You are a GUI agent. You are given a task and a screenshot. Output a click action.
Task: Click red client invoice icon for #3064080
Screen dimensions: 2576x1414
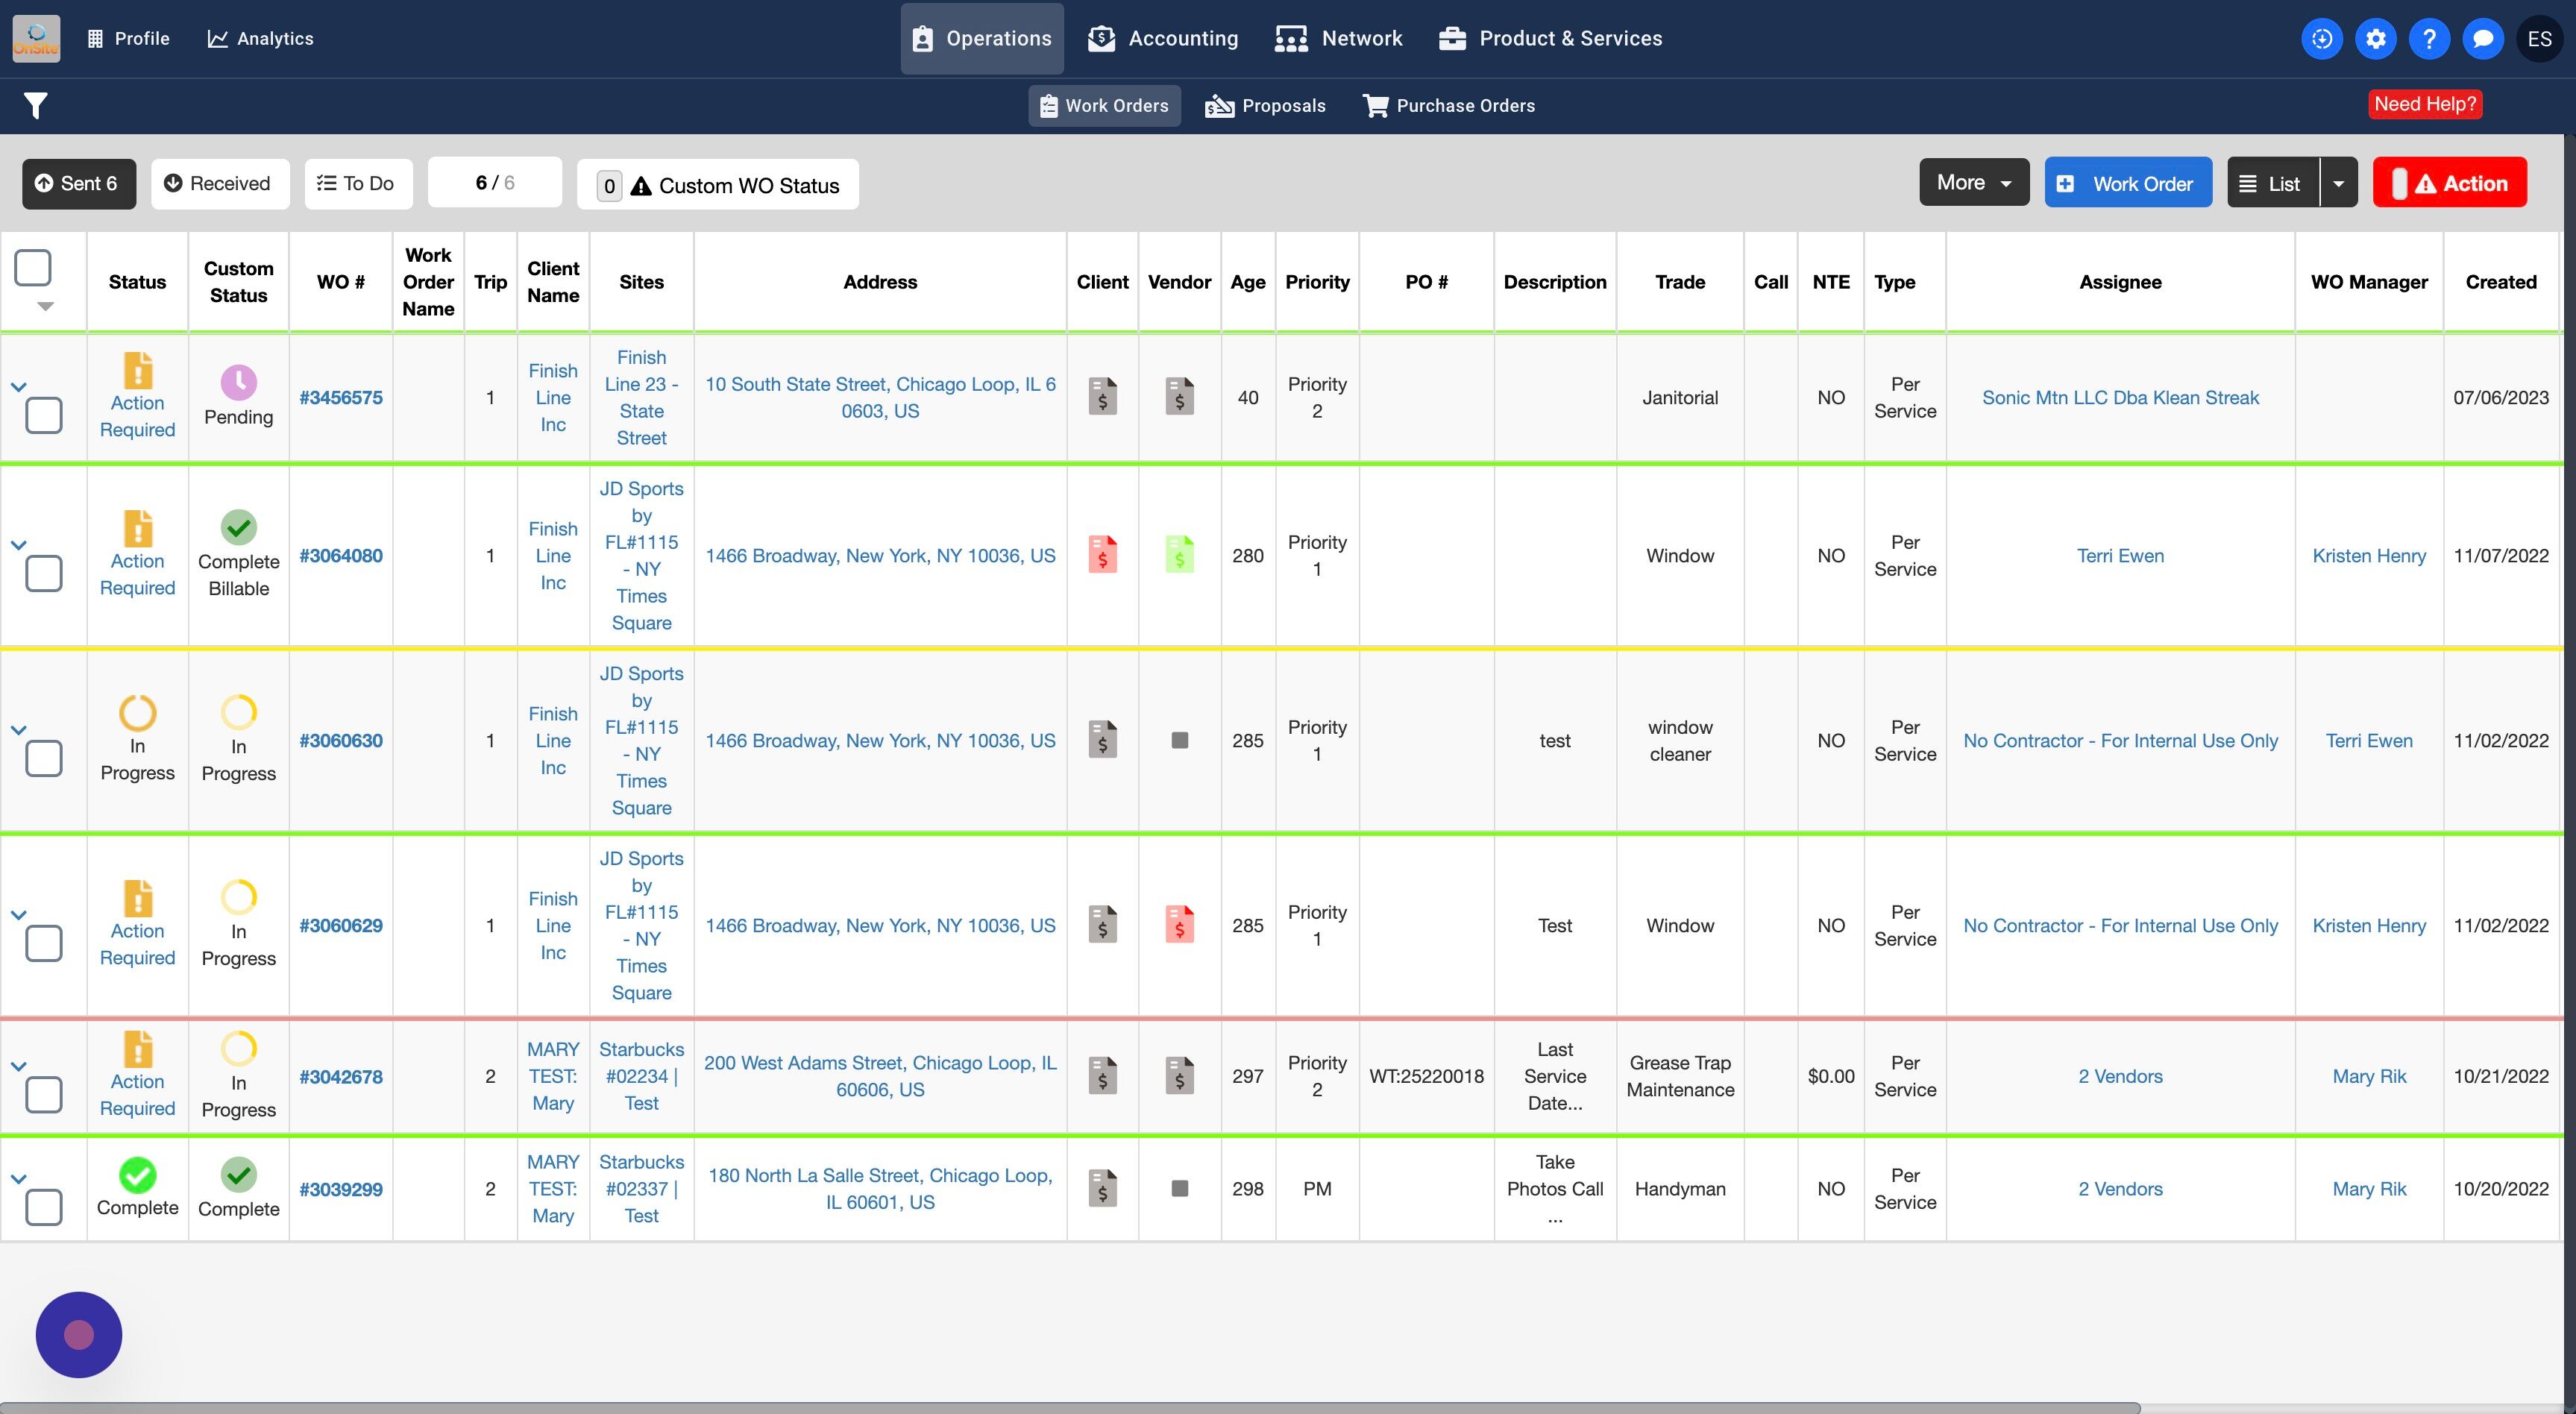[1102, 555]
